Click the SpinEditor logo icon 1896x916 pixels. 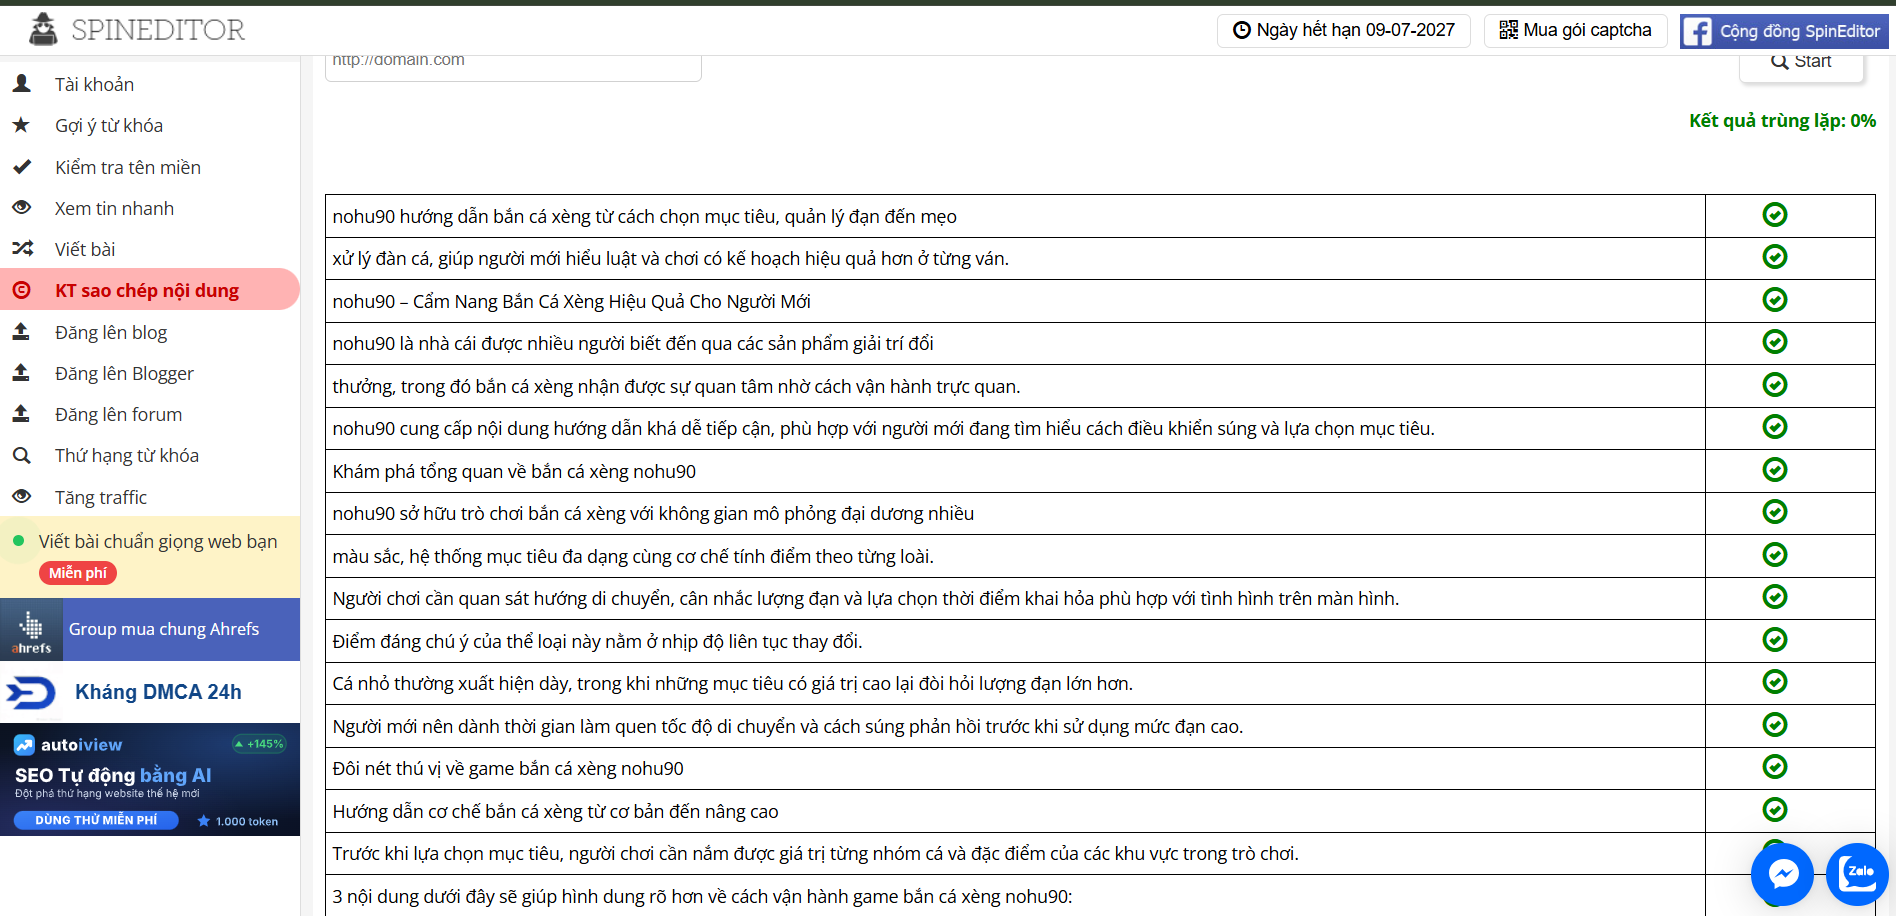click(43, 30)
